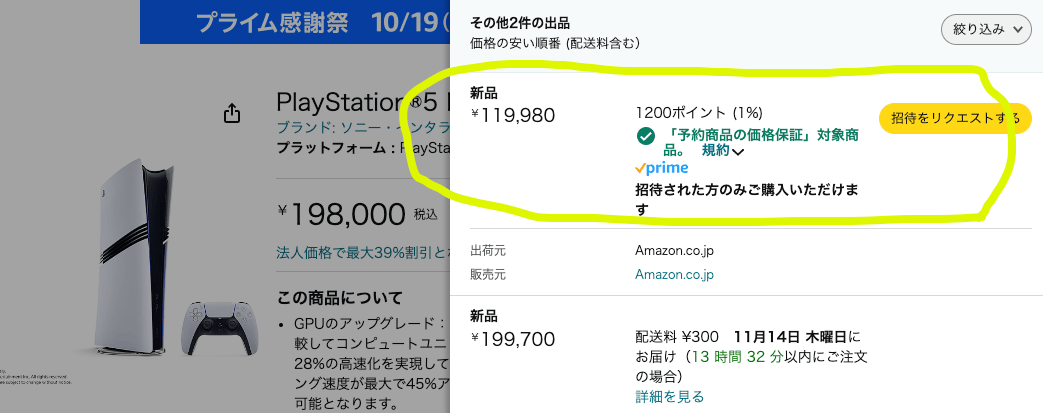1043x413 pixels.
Task: Click the ¥199,700 second offer price
Action: pyautogui.click(x=513, y=339)
